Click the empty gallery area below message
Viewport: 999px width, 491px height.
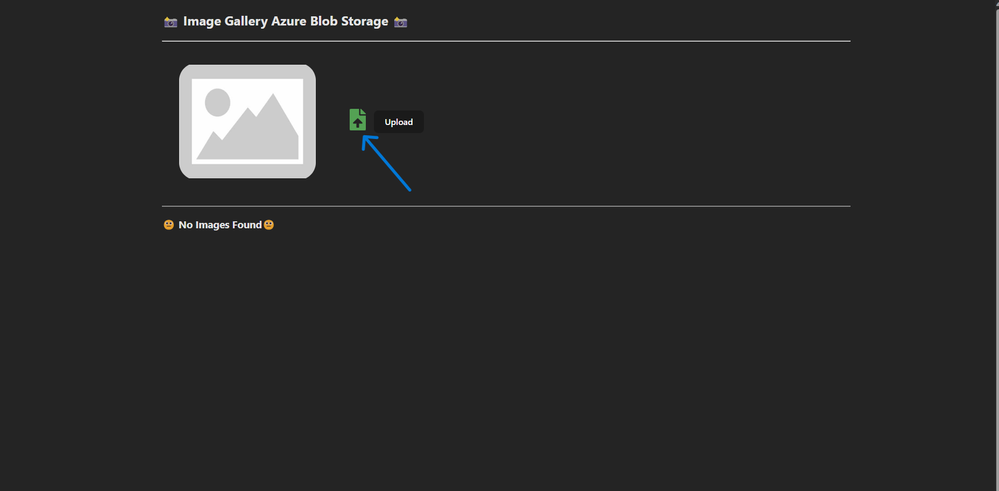click(500, 350)
